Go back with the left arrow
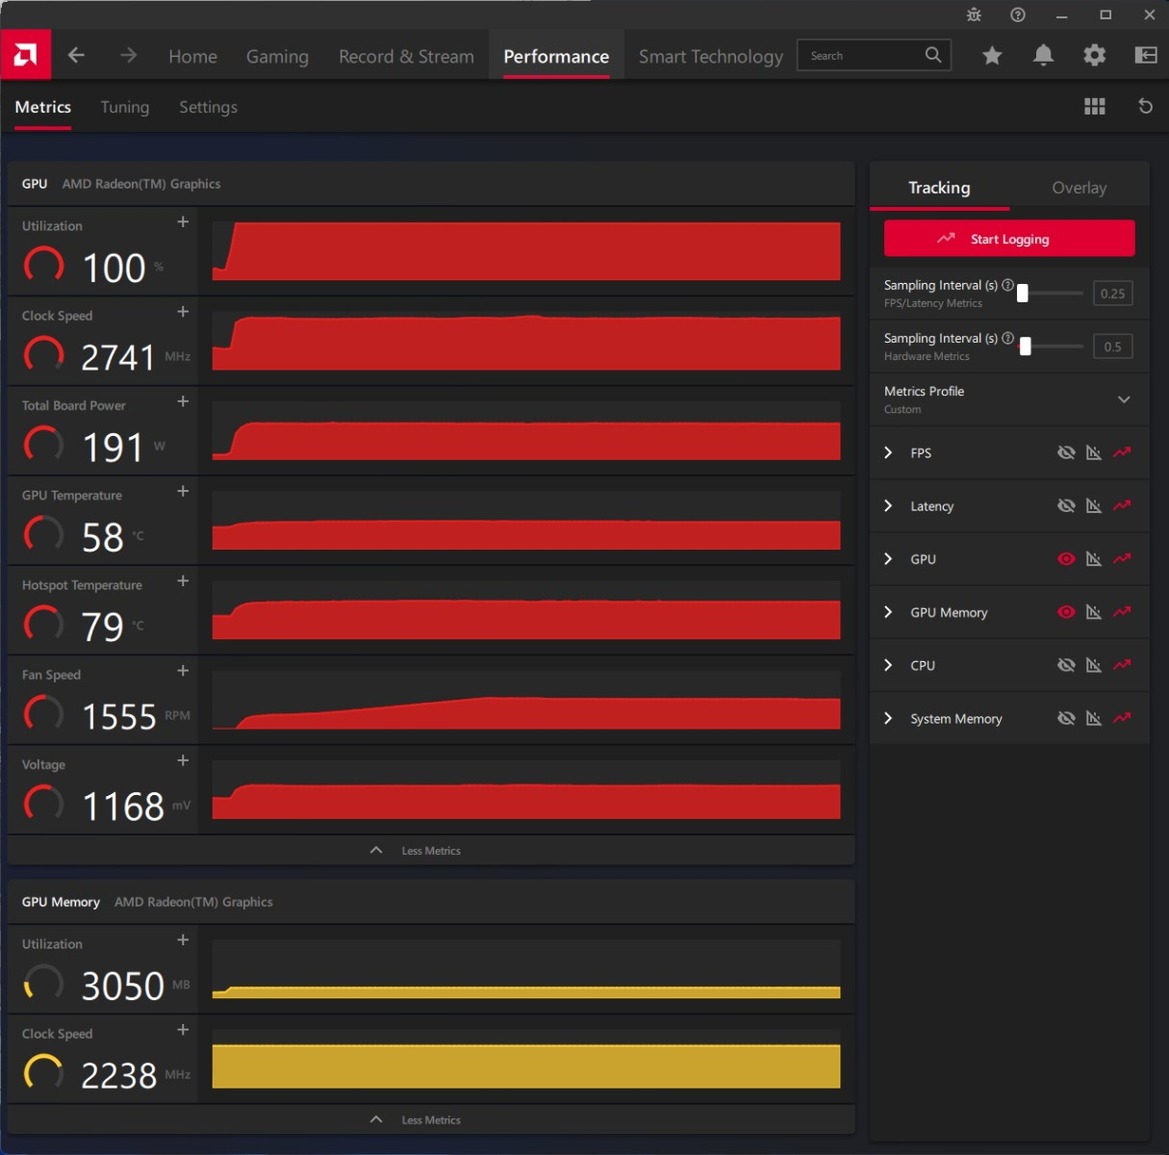 click(76, 55)
